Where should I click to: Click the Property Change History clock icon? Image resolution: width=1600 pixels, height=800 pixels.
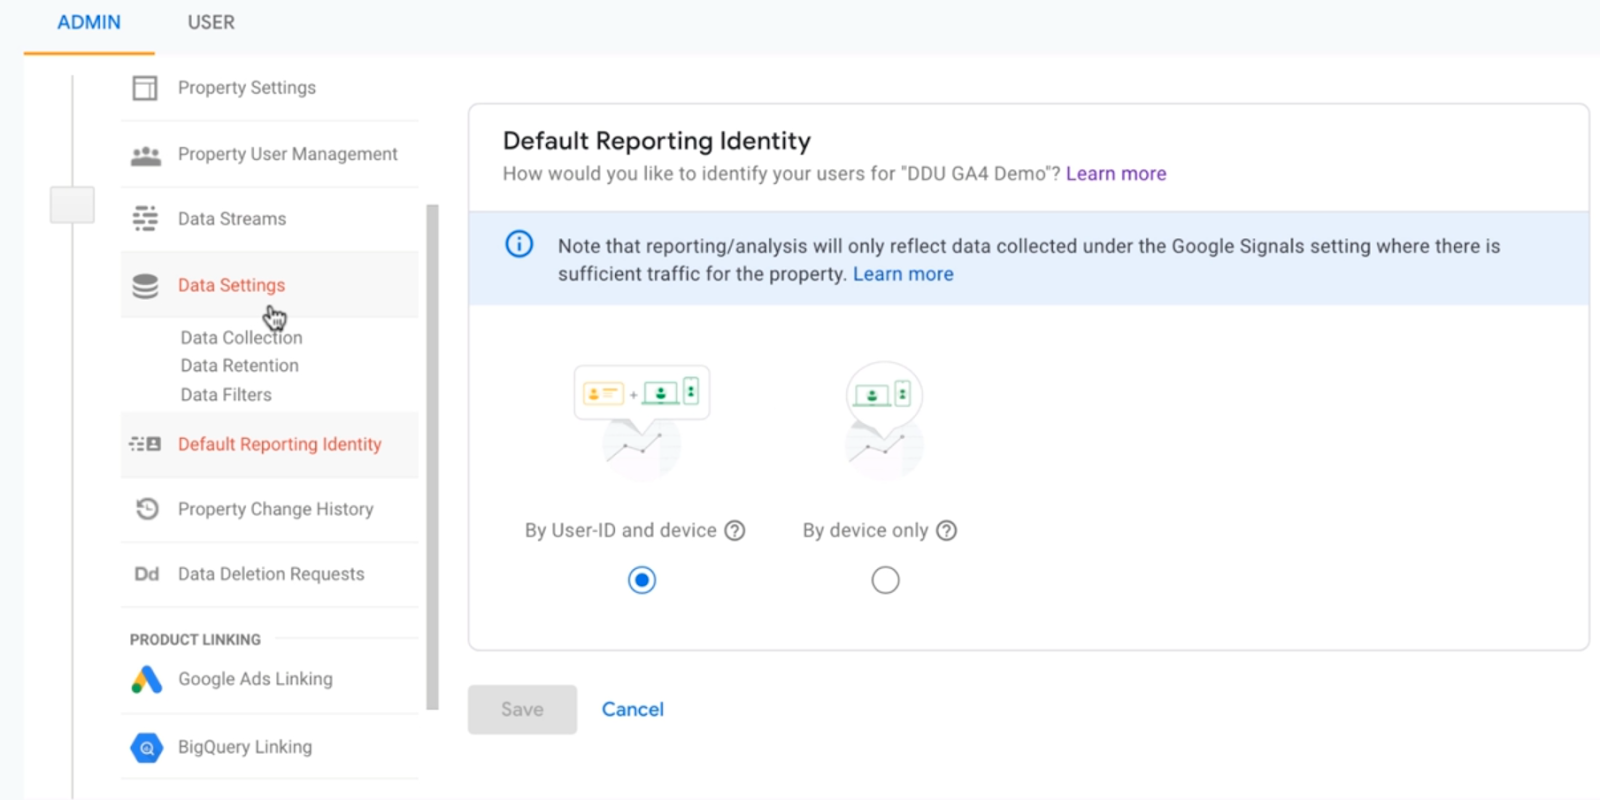pos(147,509)
